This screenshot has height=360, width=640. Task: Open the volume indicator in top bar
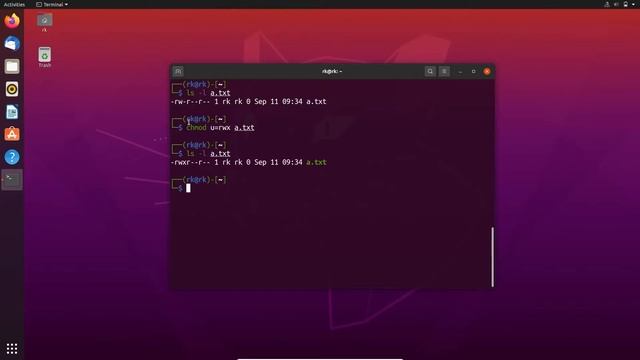tap(616, 4)
